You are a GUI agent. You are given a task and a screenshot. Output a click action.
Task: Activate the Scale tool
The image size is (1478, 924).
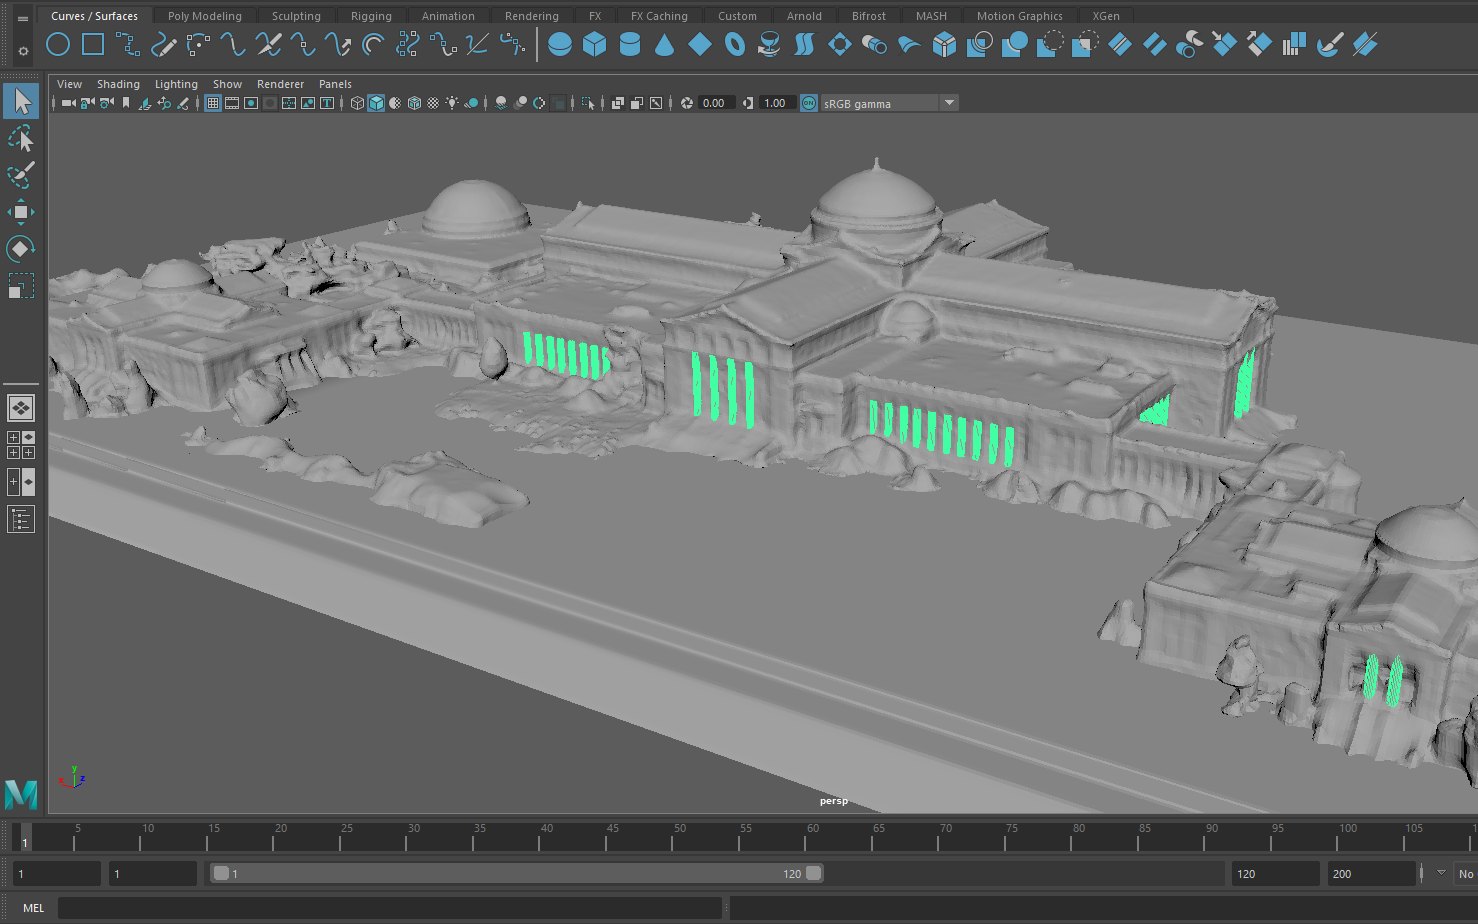click(21, 287)
